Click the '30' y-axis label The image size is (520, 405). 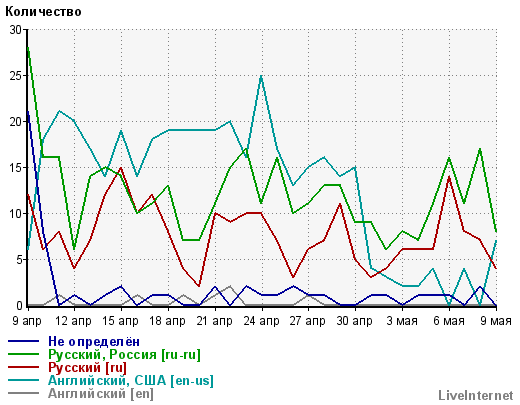click(x=15, y=30)
